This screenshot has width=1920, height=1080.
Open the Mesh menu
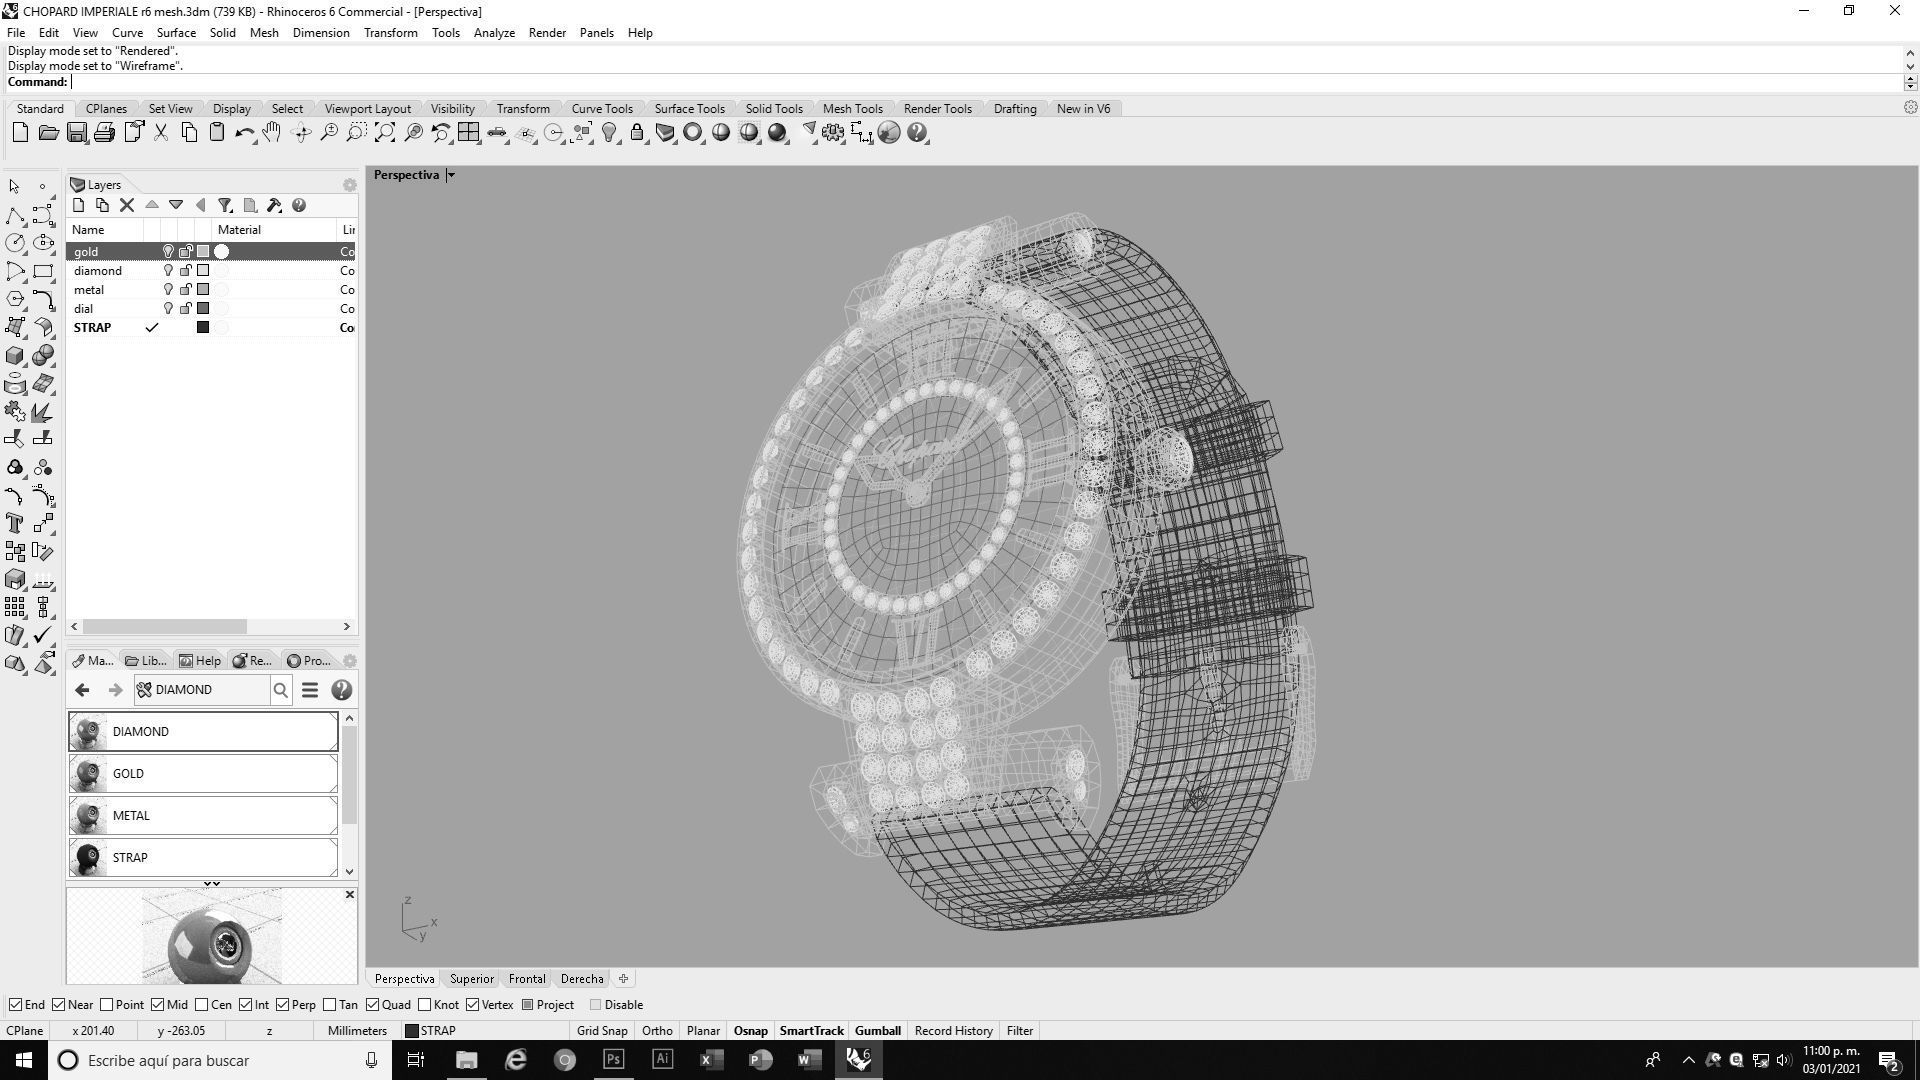pyautogui.click(x=264, y=33)
